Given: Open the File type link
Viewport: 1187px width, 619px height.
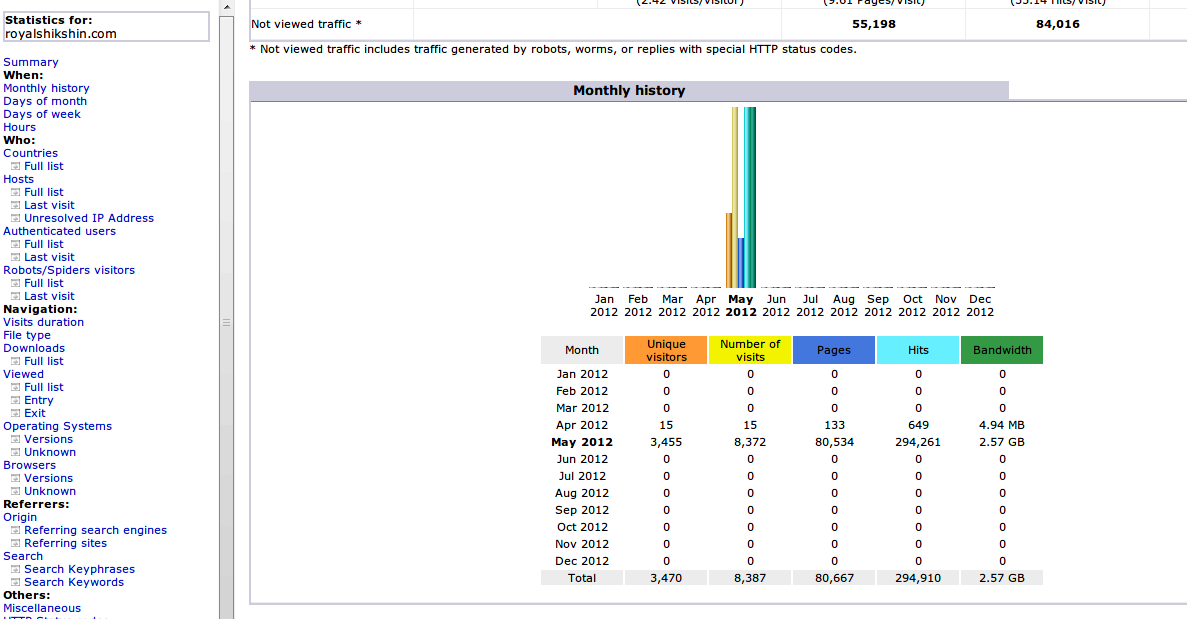Looking at the screenshot, I should 26,335.
